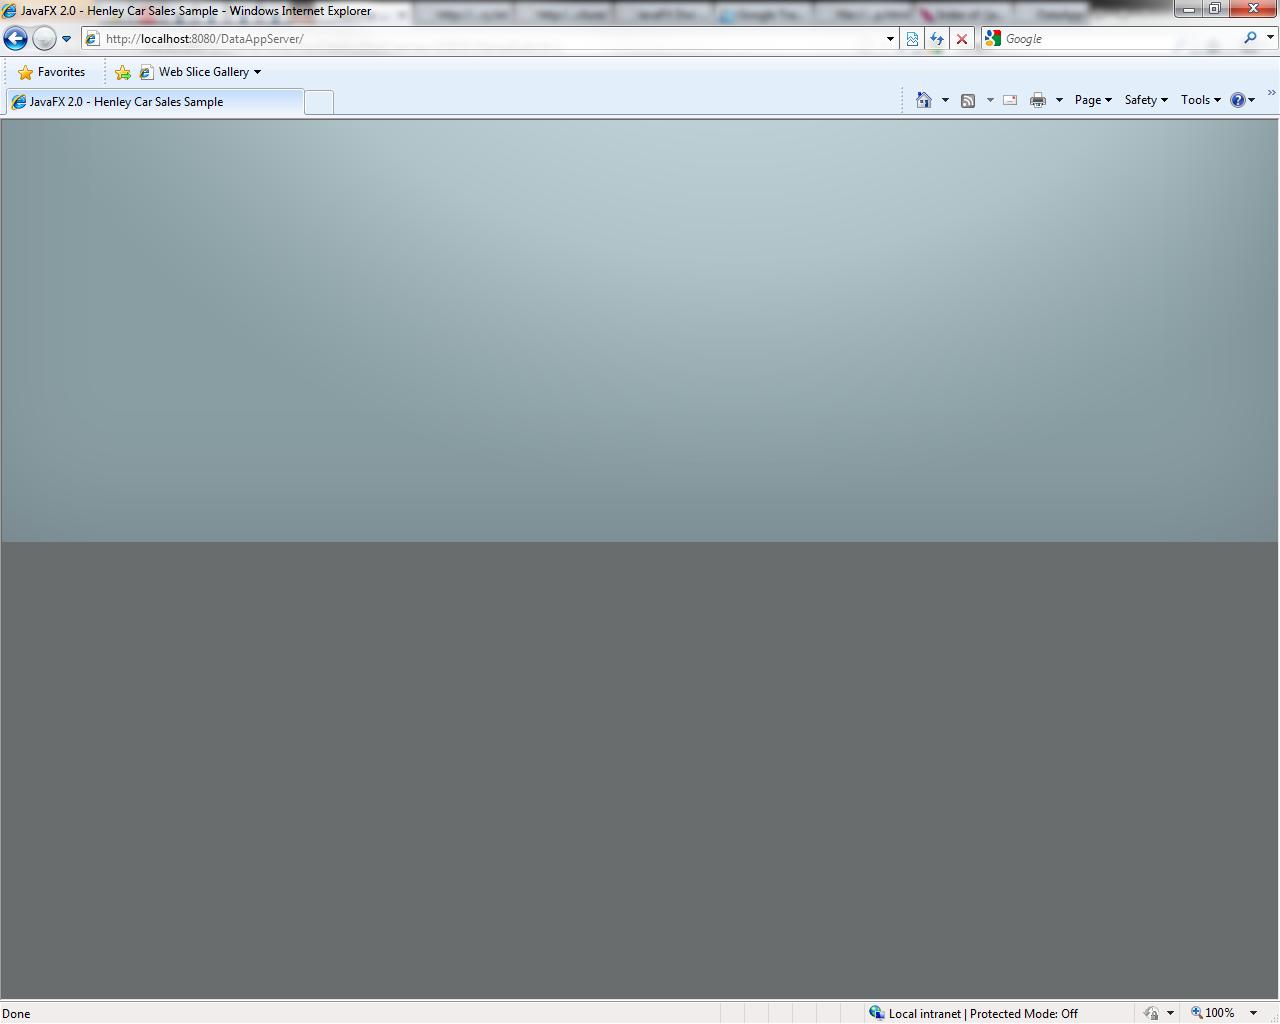Add to Favorites Bar star icon

click(x=123, y=72)
